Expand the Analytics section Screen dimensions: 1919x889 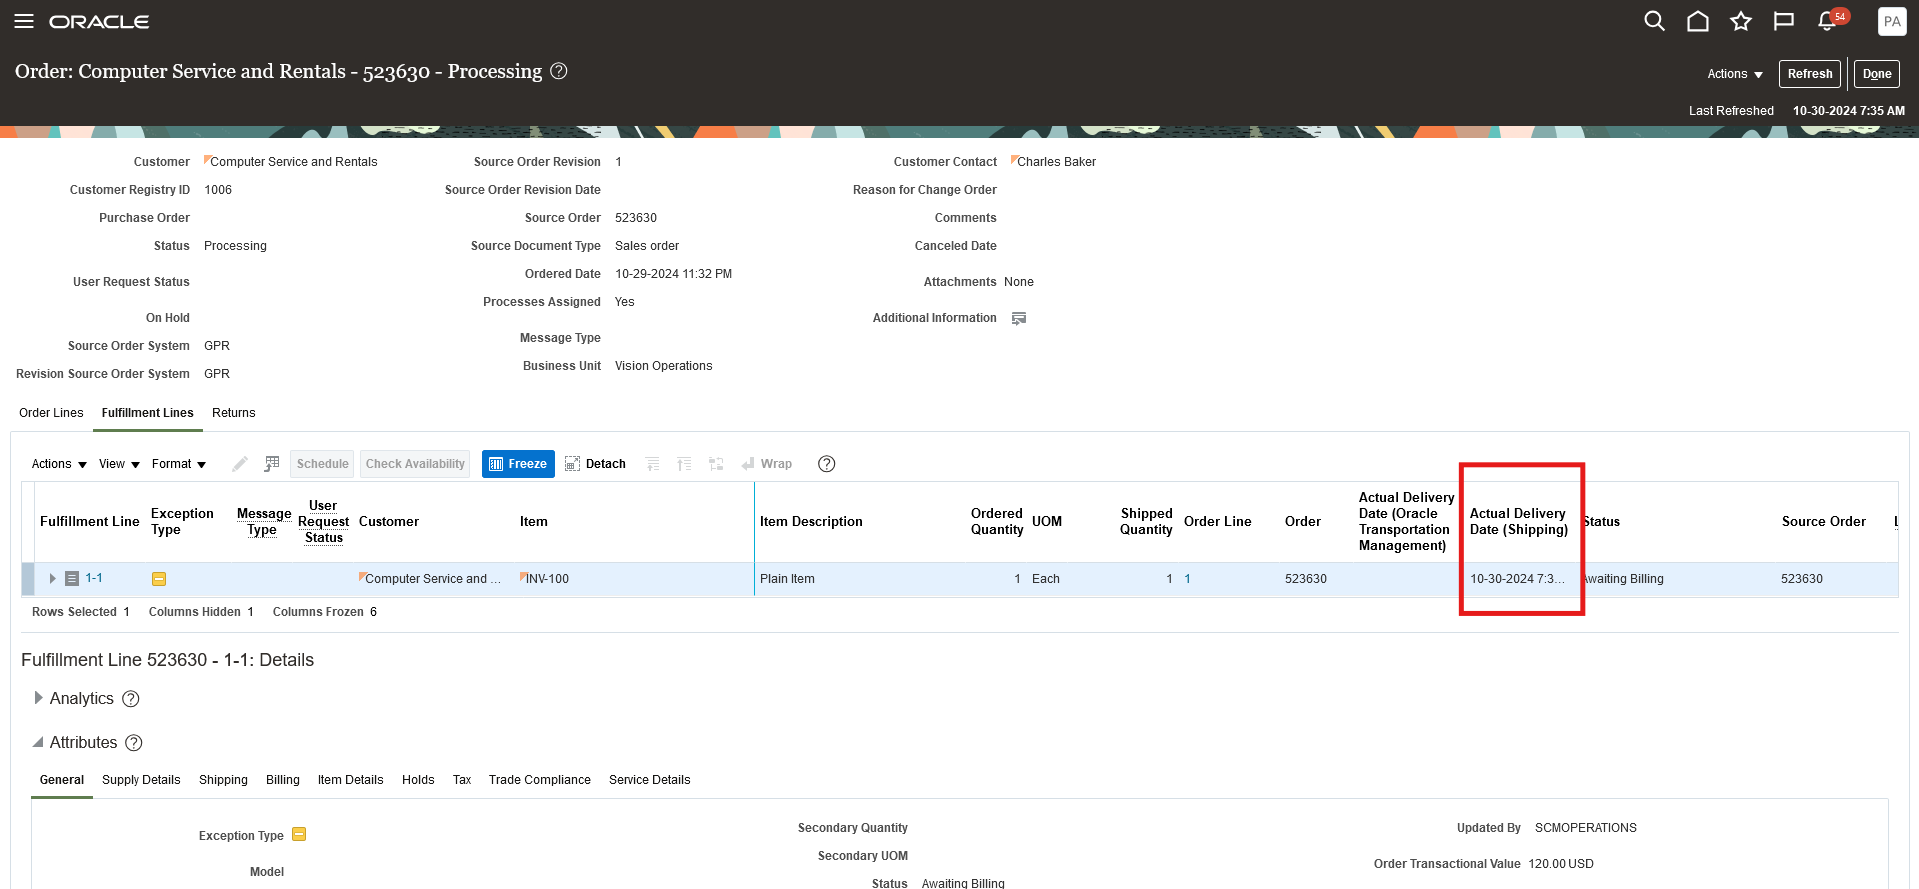(38, 698)
